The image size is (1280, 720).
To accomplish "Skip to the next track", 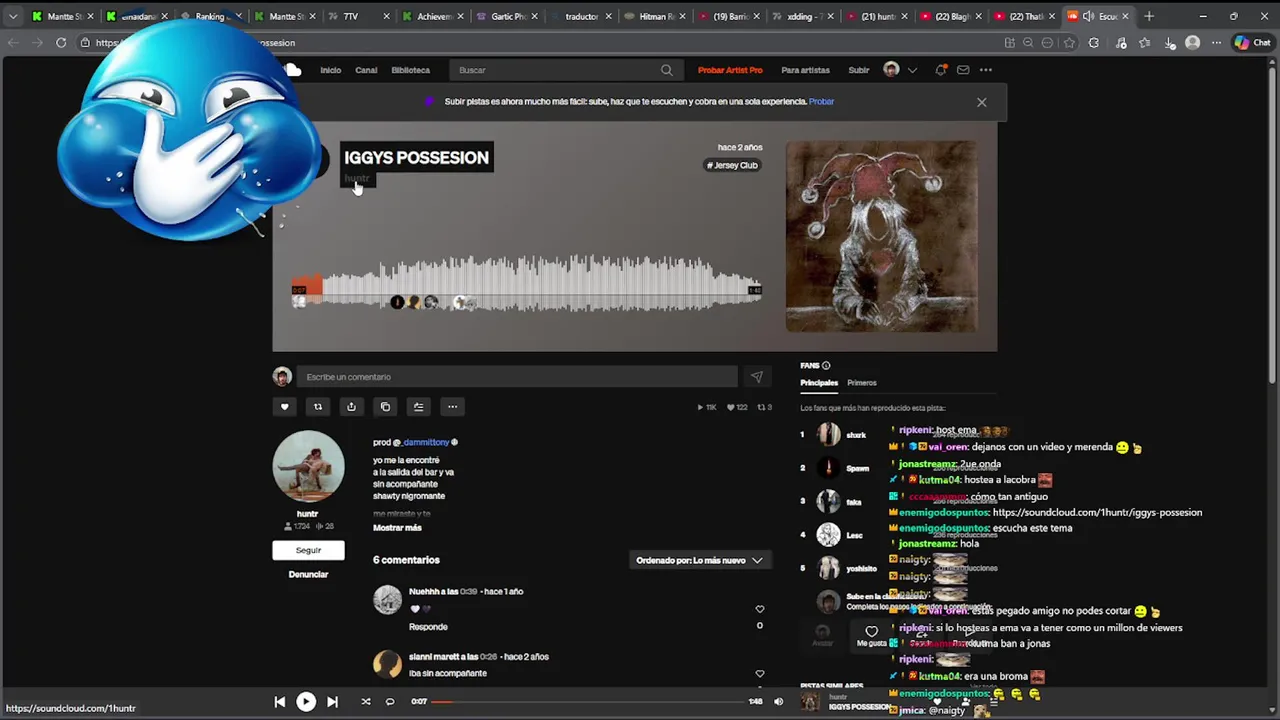I will click(x=332, y=702).
